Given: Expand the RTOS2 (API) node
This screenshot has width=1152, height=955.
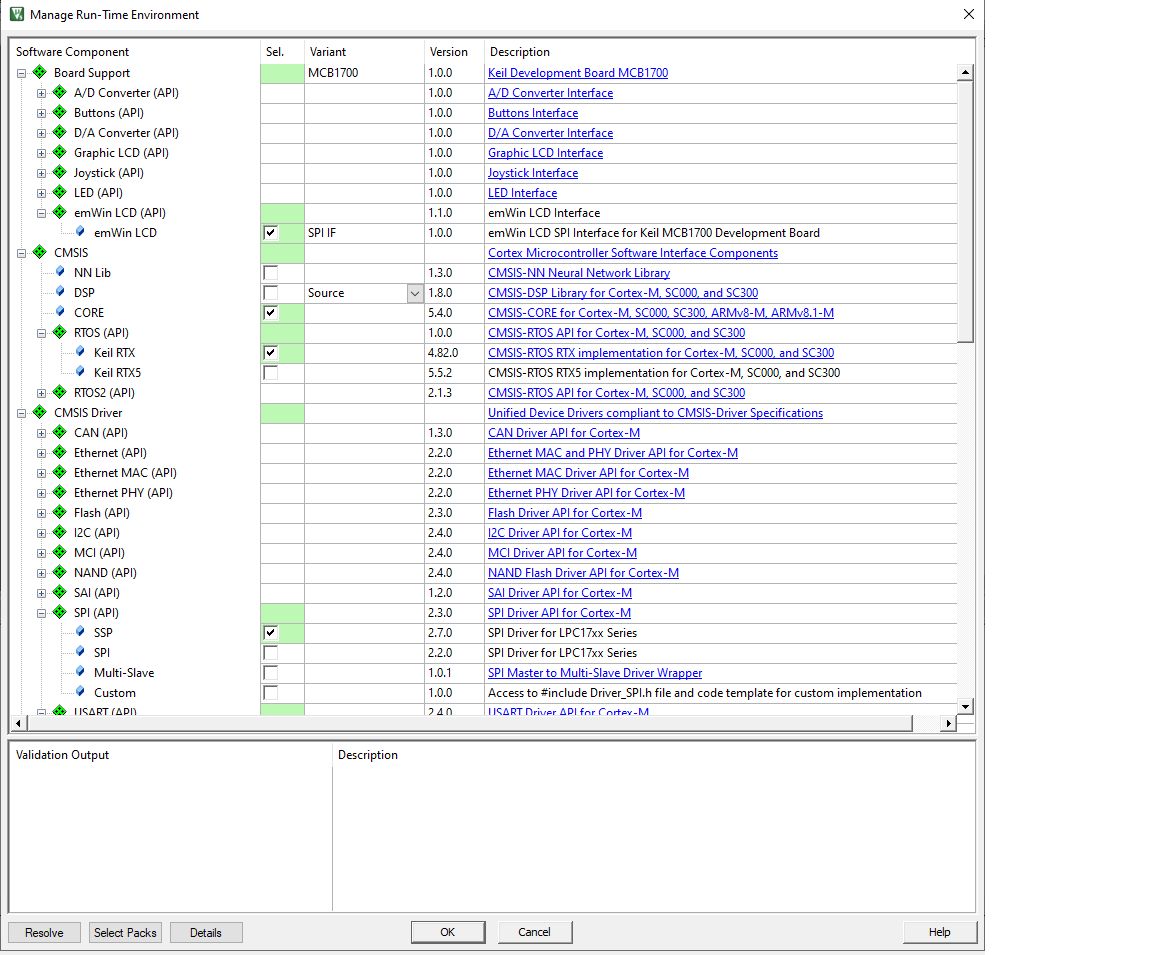Looking at the screenshot, I should coord(41,393).
